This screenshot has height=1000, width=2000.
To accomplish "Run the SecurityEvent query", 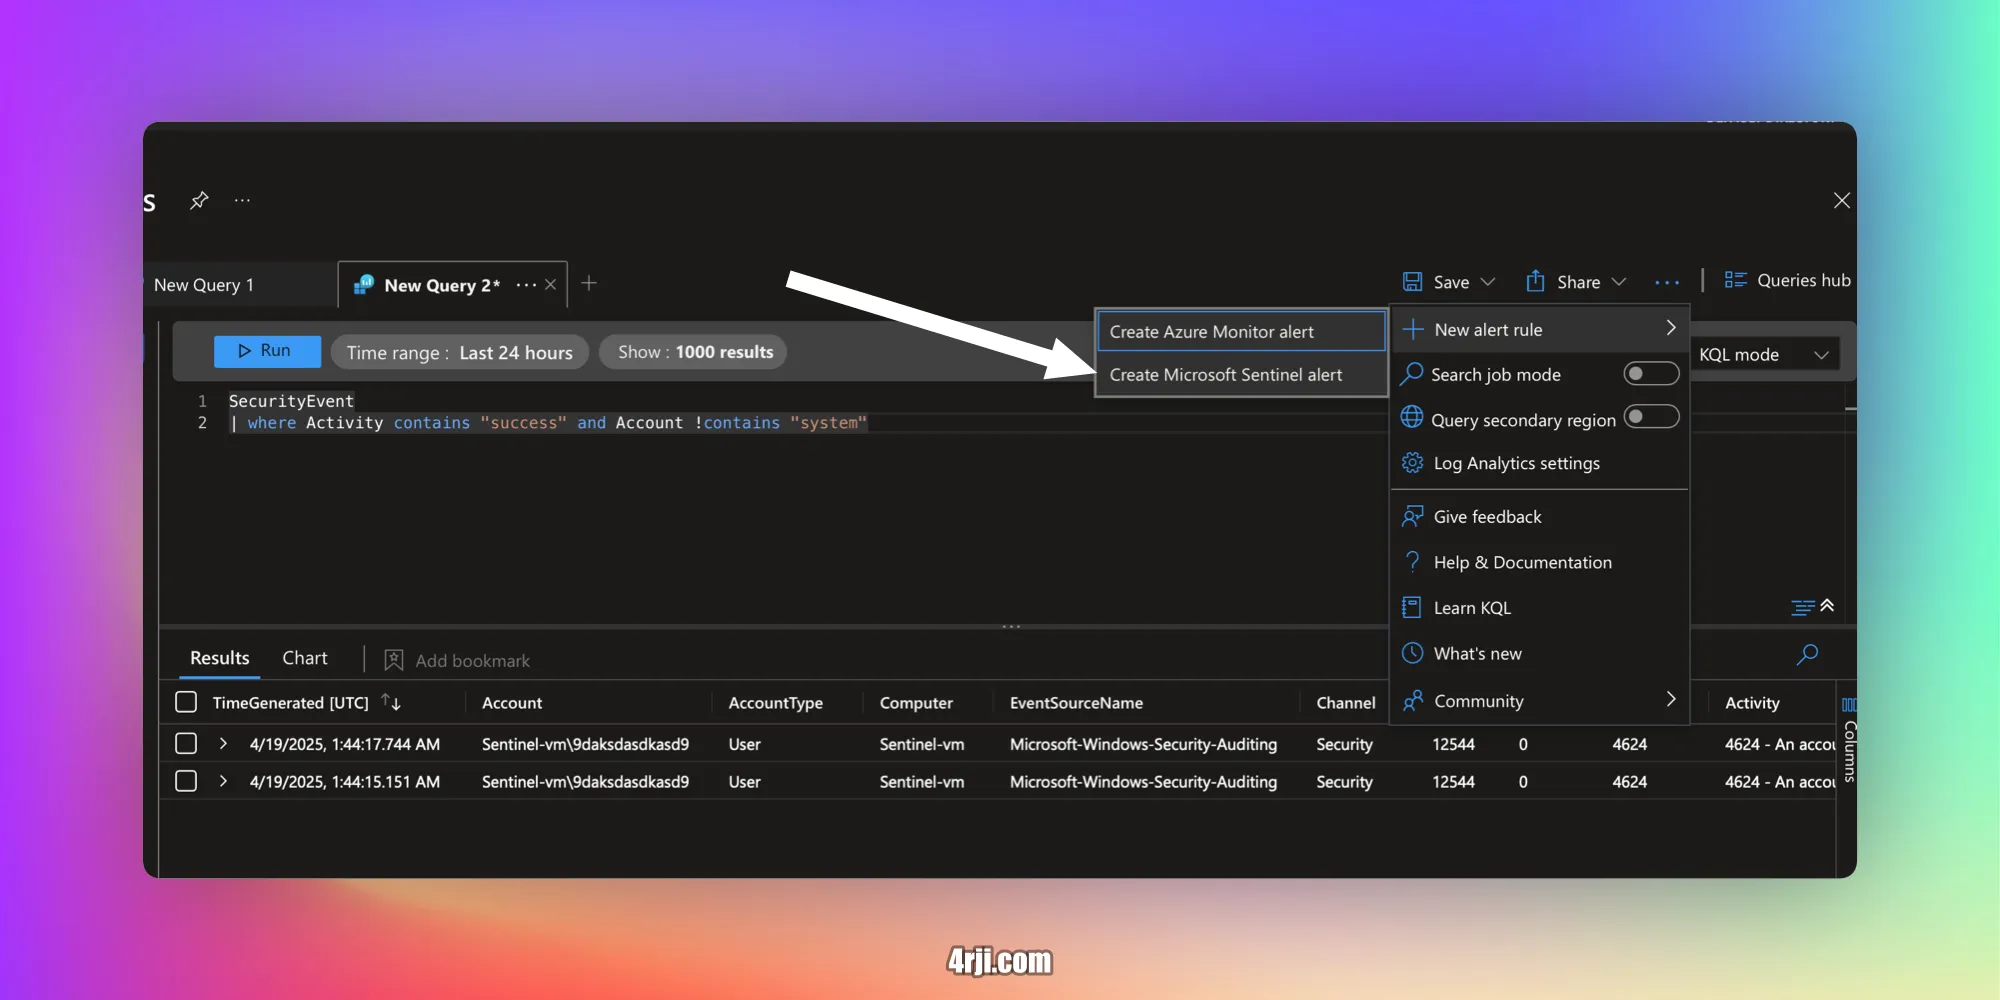I will point(266,350).
